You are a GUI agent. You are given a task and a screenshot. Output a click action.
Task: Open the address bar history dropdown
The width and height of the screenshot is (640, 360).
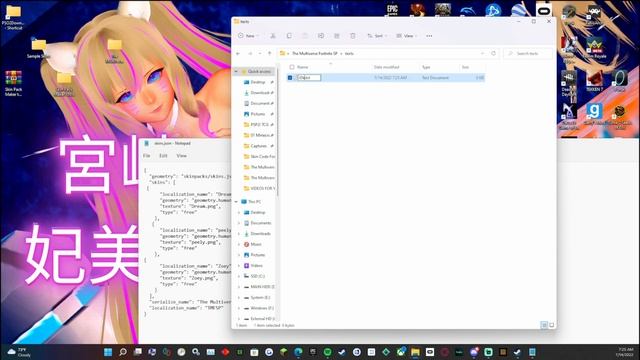tap(482, 53)
